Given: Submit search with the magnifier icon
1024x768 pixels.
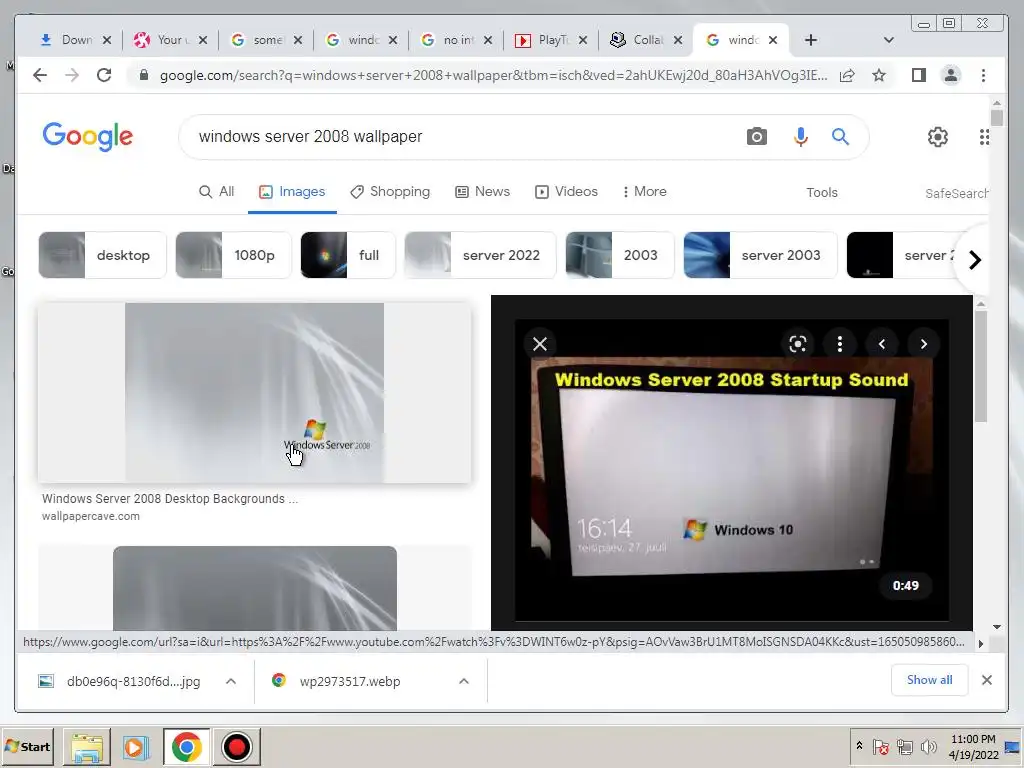Looking at the screenshot, I should tap(840, 136).
